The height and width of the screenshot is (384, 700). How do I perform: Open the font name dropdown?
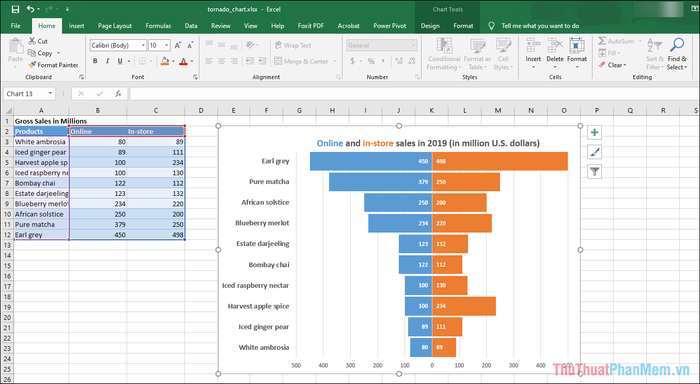143,46
